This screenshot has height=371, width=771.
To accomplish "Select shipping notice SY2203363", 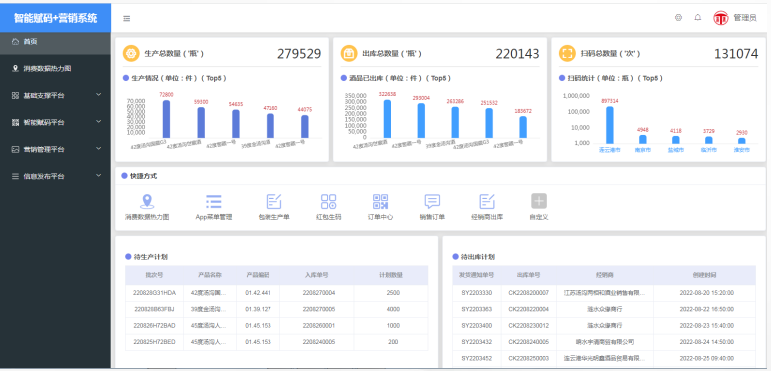I will (476, 309).
